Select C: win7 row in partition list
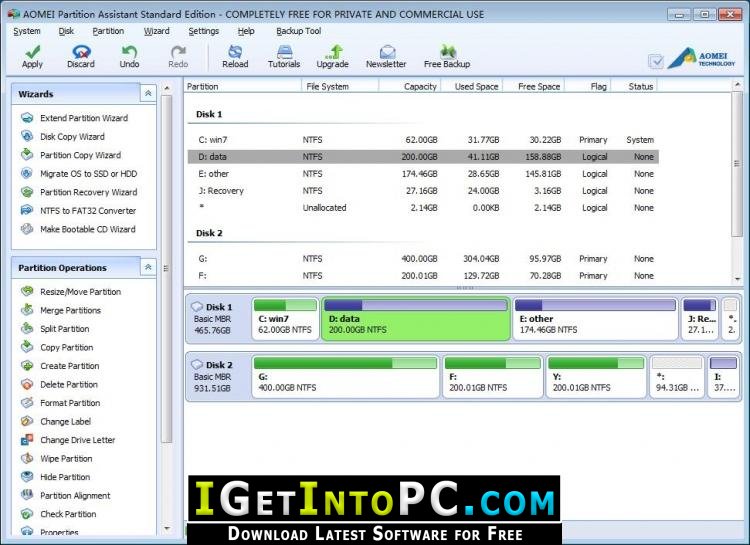Screen dimensions: 750x545 pyautogui.click(x=423, y=140)
